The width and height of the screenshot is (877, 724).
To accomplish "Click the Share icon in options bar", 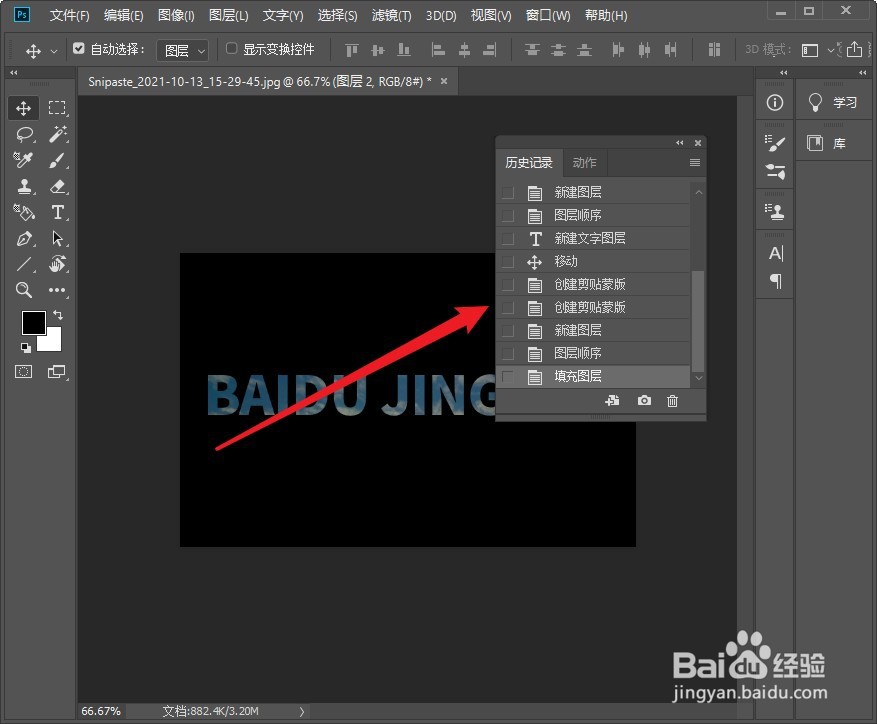I will [854, 49].
